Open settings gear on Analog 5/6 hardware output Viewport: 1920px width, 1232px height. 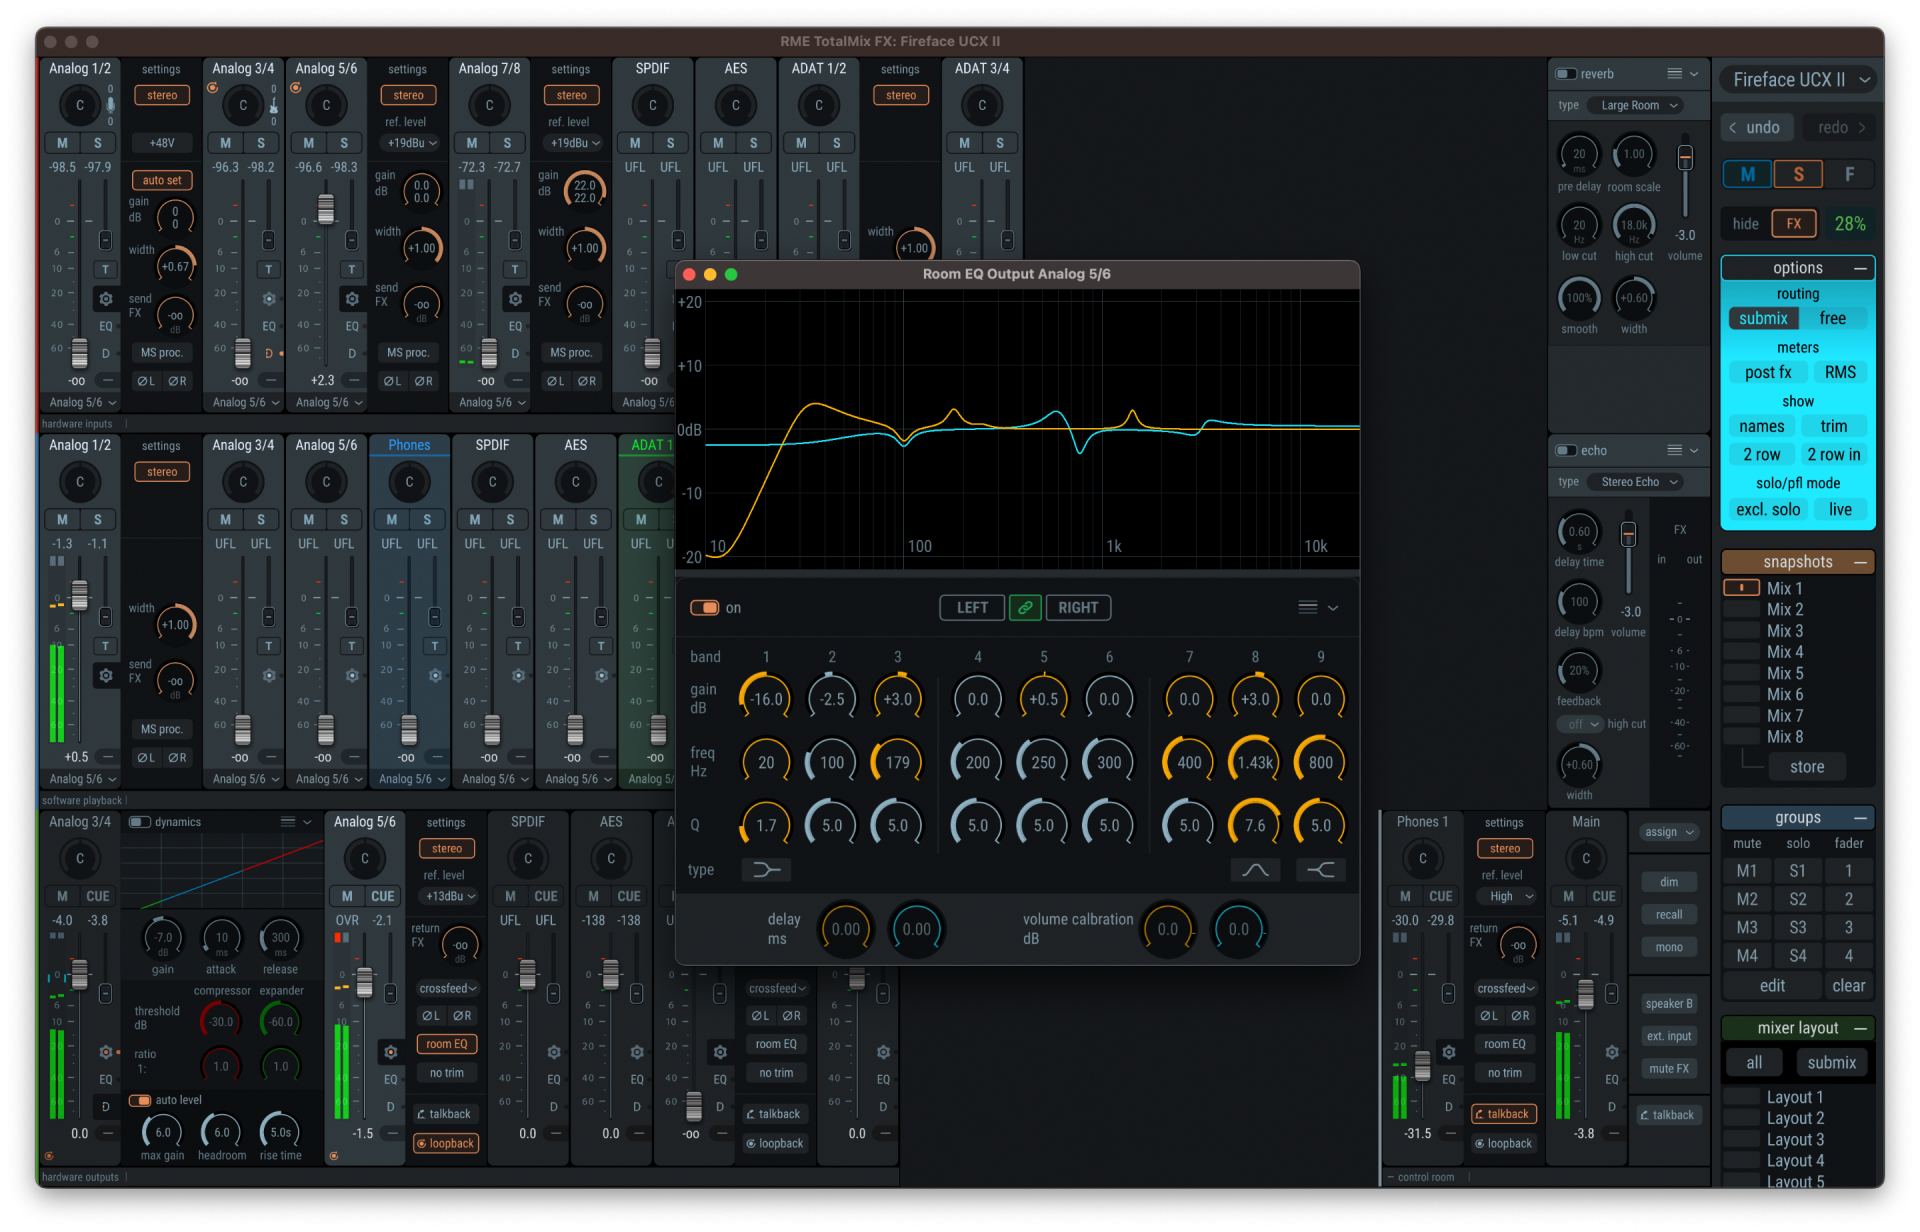click(391, 1051)
